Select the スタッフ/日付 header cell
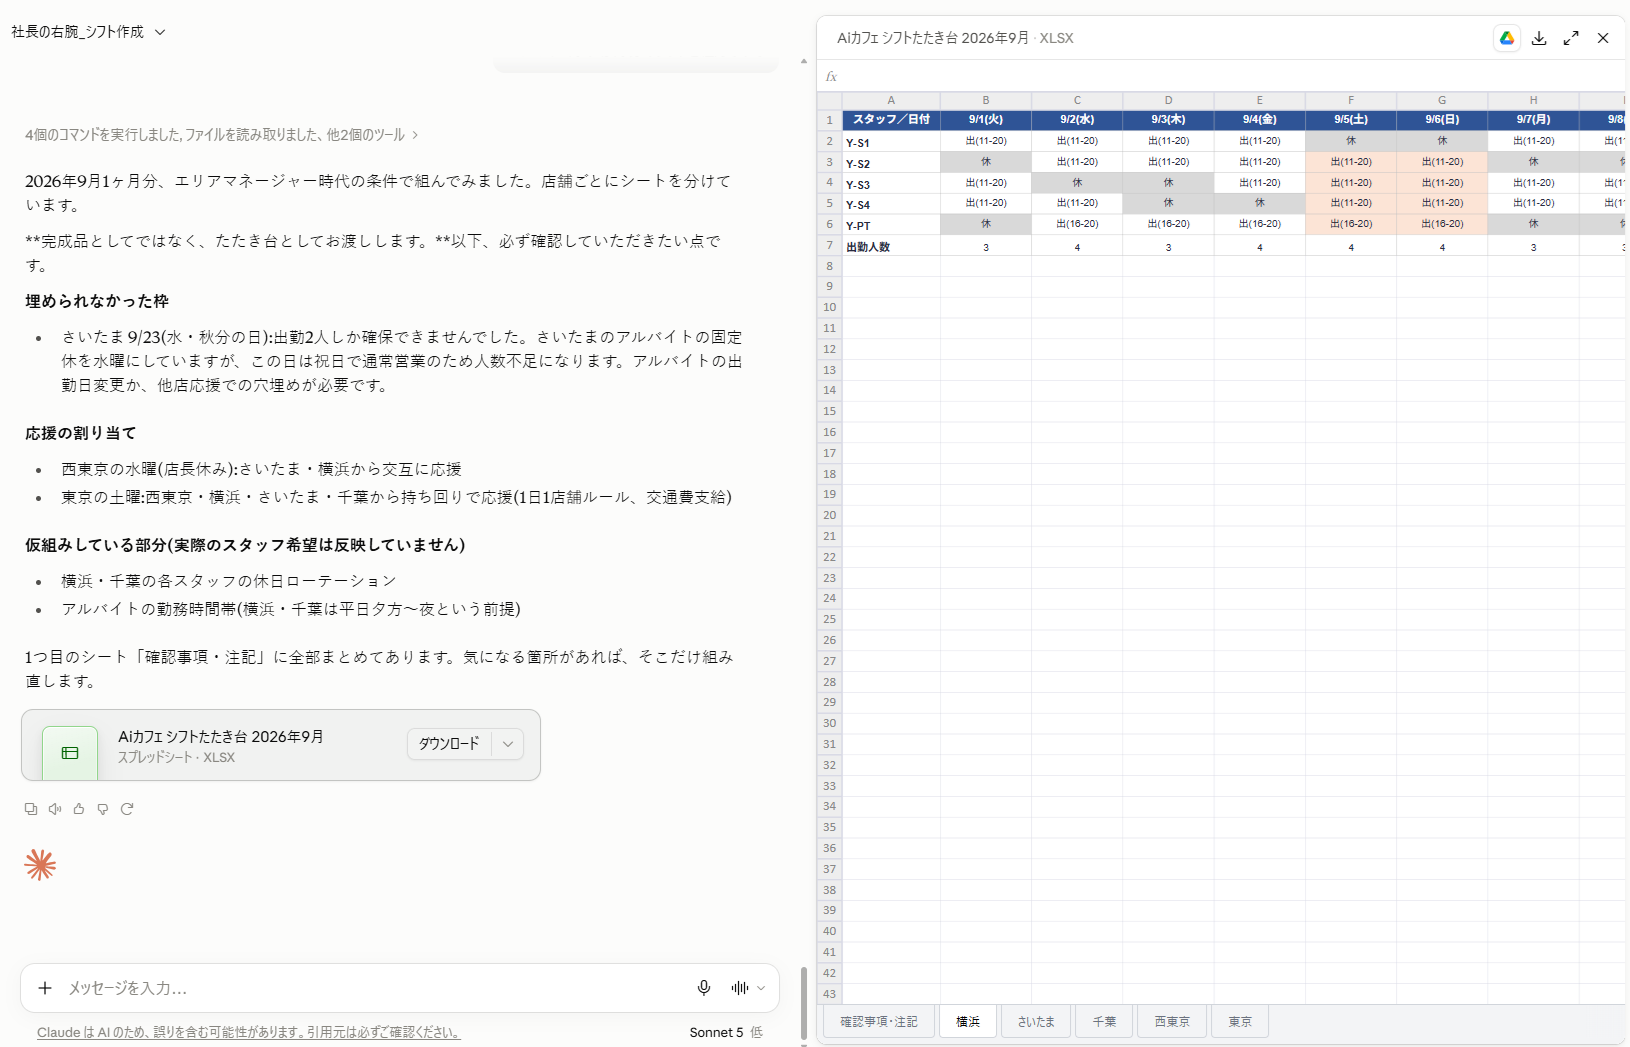The height and width of the screenshot is (1047, 1630). [x=891, y=119]
